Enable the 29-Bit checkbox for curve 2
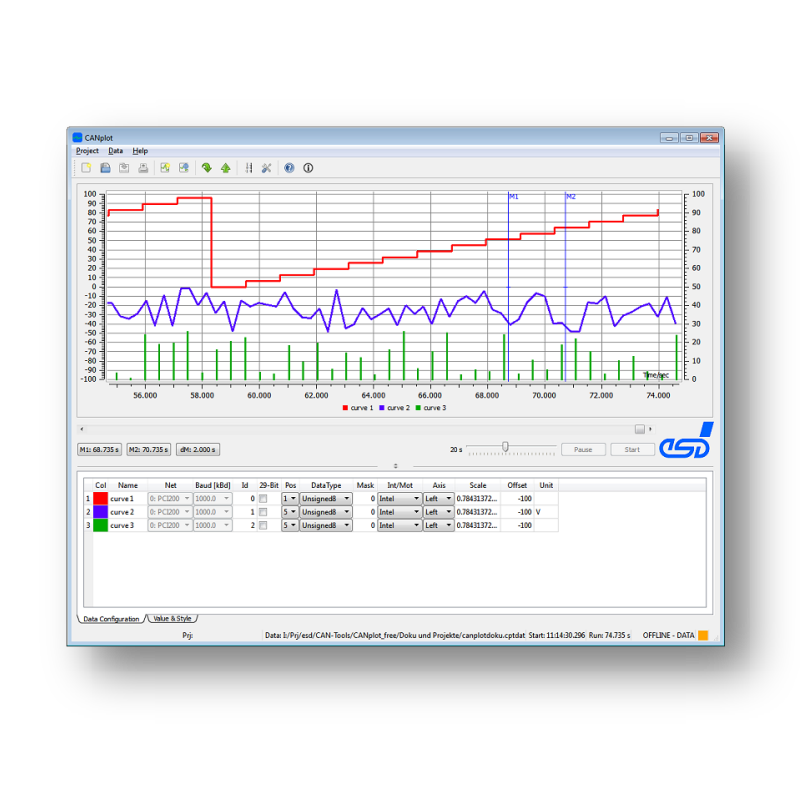 coord(263,512)
